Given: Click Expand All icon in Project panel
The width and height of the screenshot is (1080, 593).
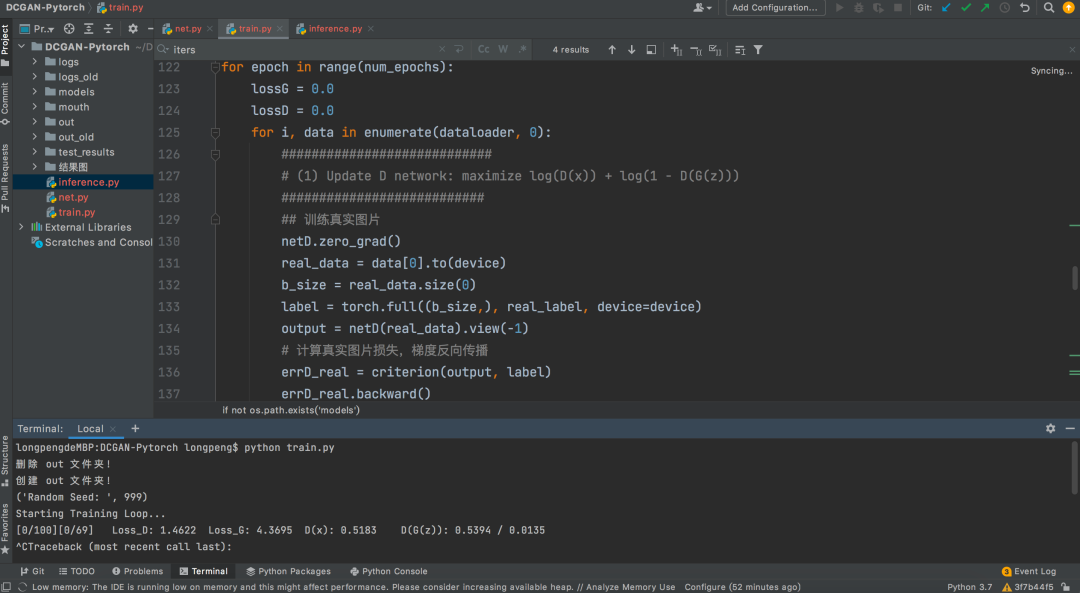Looking at the screenshot, I should pyautogui.click(x=89, y=29).
